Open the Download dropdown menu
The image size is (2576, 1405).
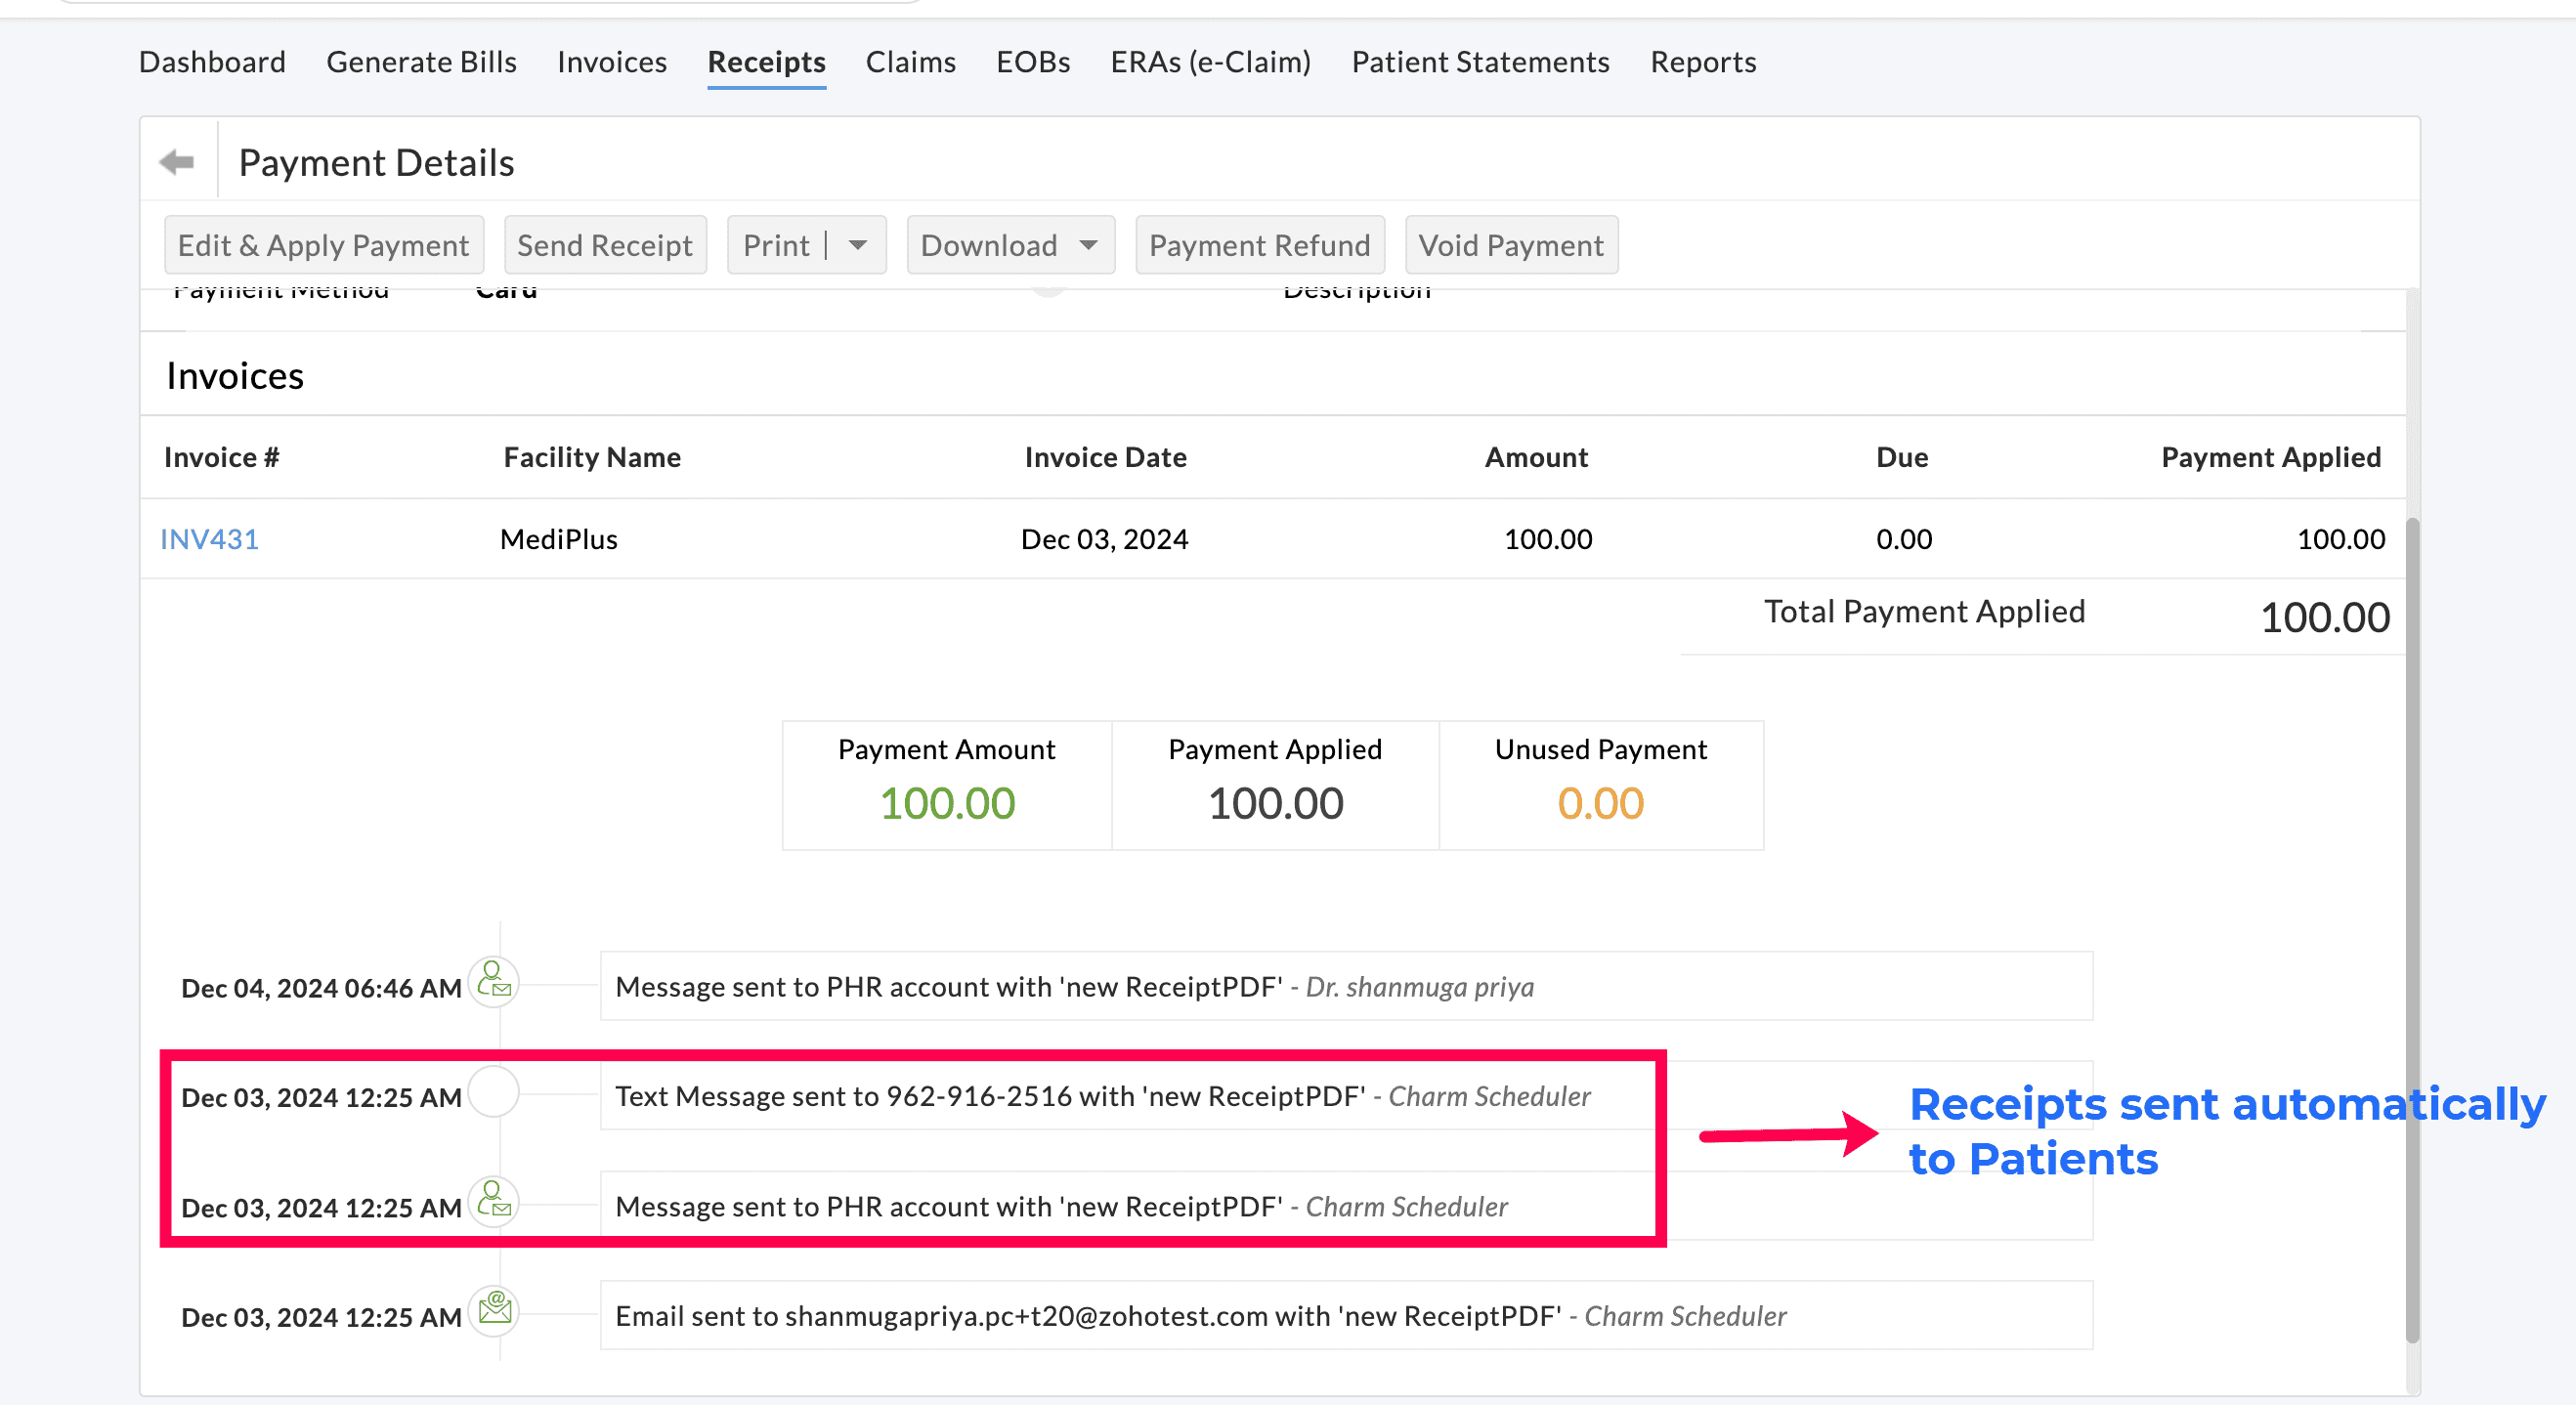1009,244
